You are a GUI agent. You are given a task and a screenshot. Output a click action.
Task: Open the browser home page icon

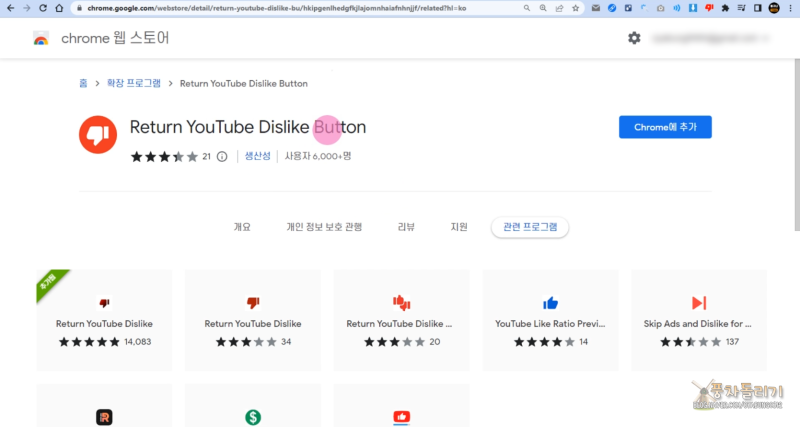59,8
